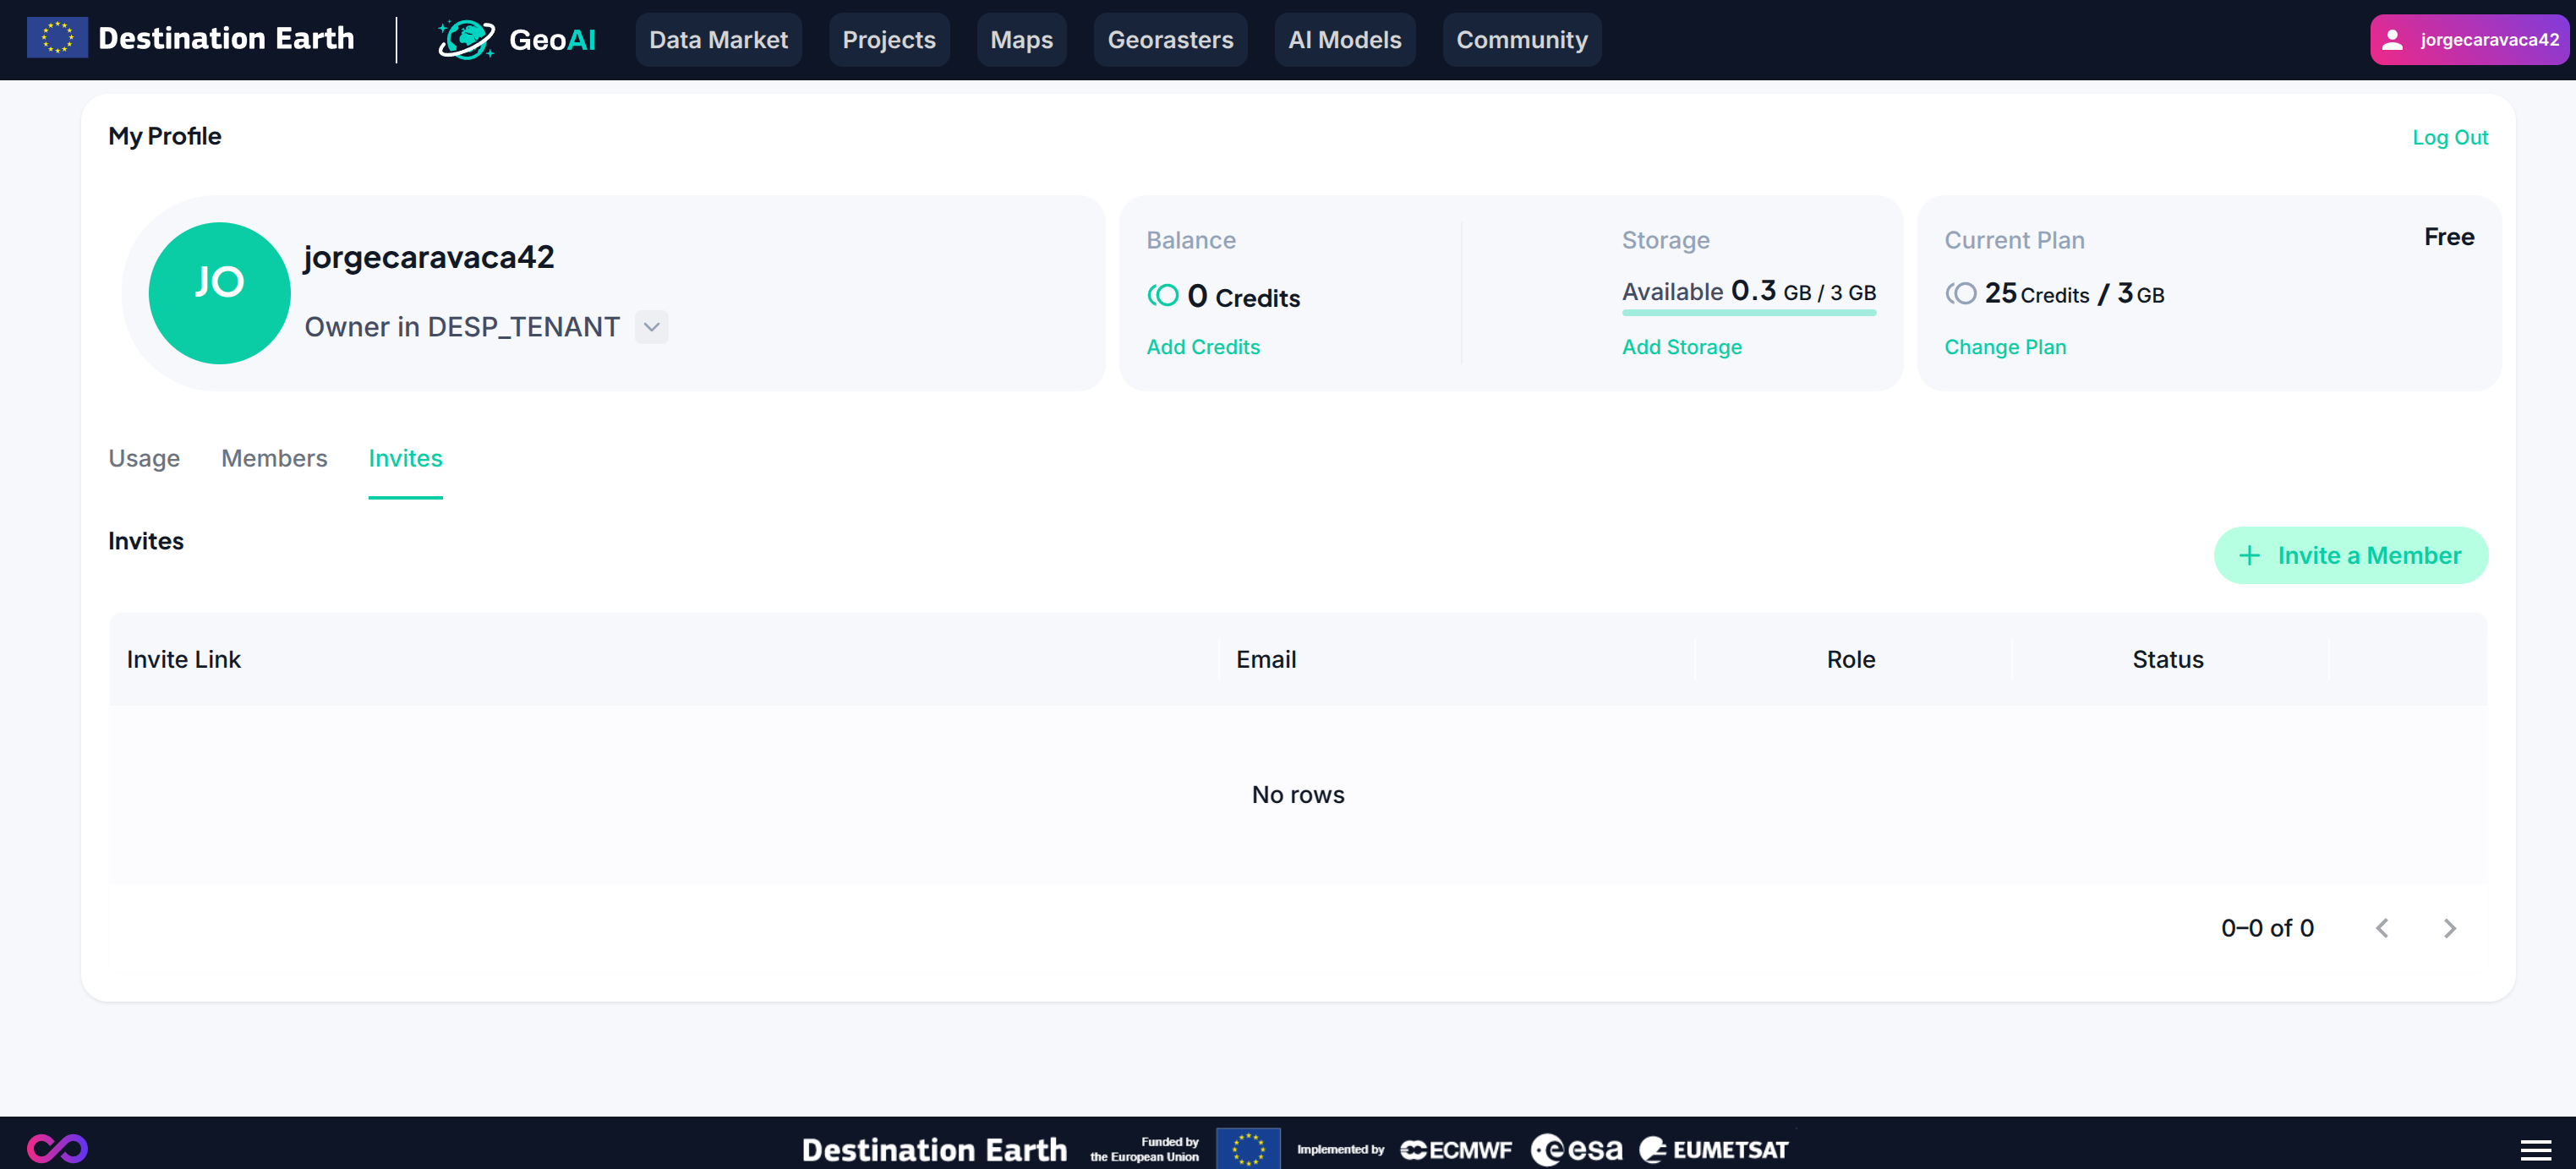Screen dimensions: 2576x1169
Task: Open Change Plan options
Action: [2005, 347]
